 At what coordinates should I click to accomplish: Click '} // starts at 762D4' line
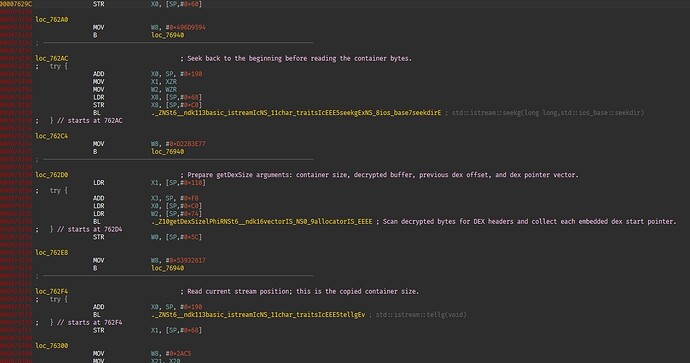[86, 230]
